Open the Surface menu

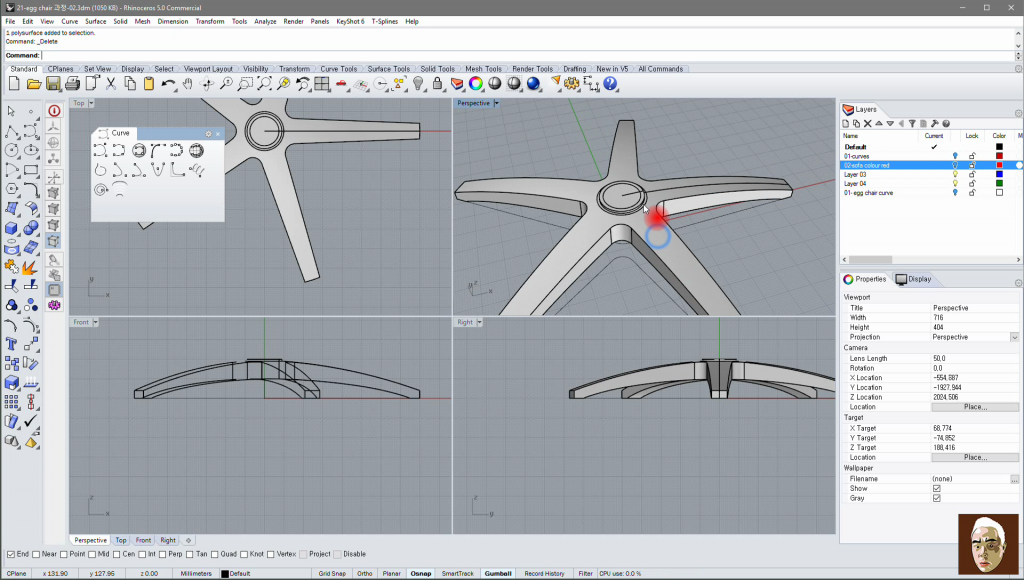point(95,22)
